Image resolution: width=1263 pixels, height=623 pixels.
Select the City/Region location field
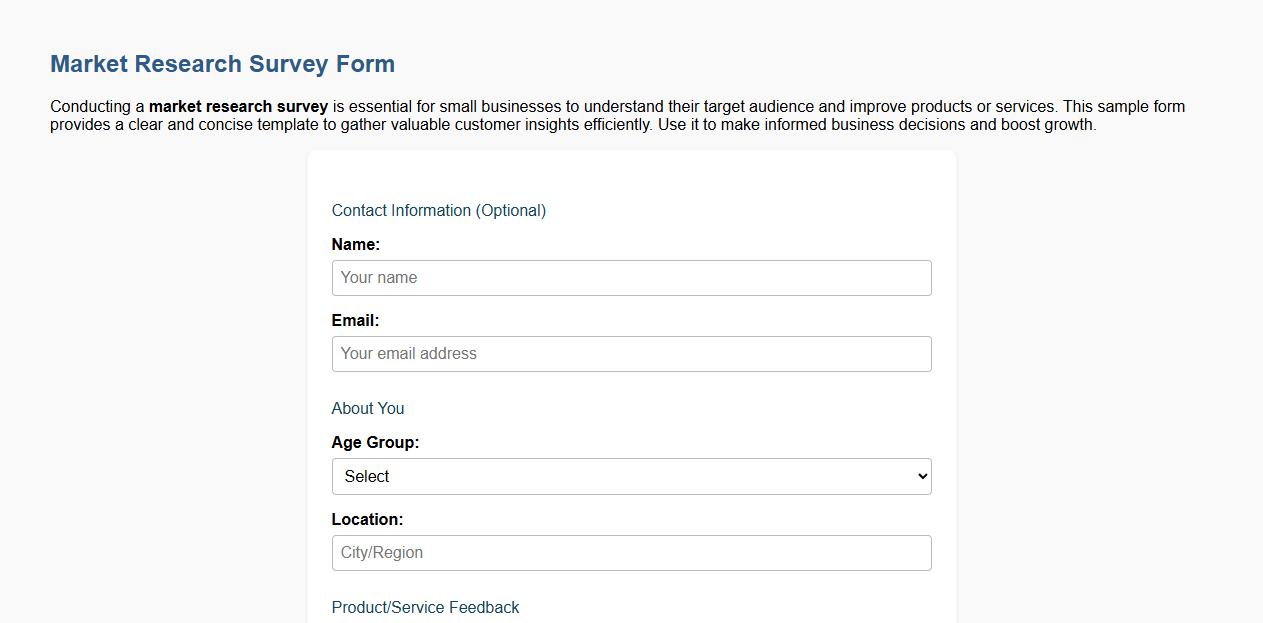pos(630,552)
